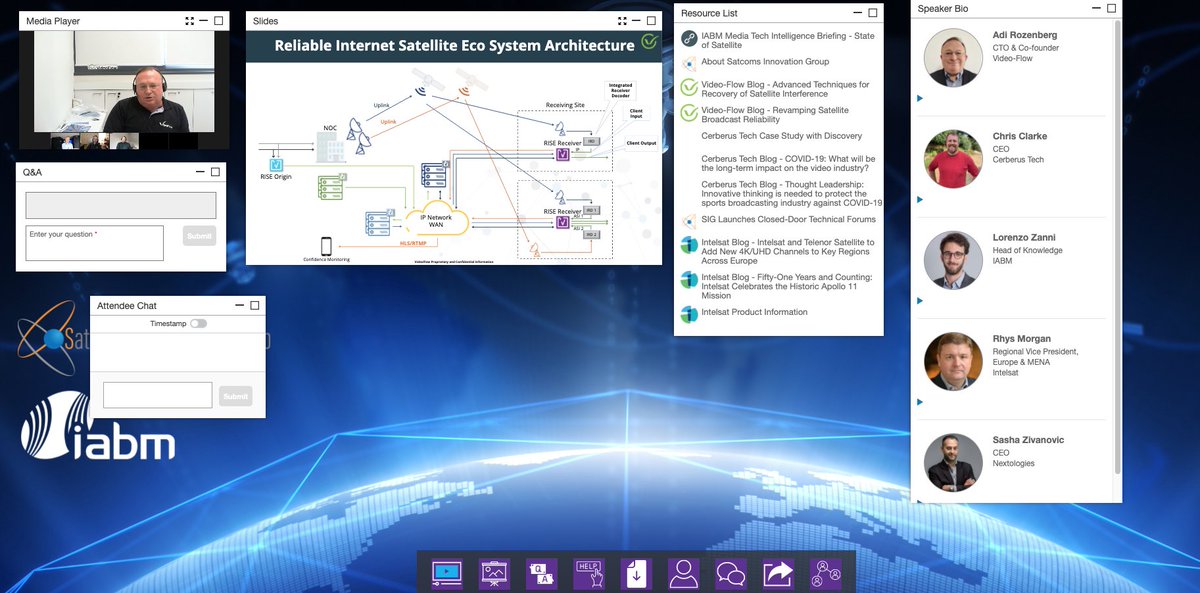Image resolution: width=1200 pixels, height=593 pixels.
Task: Click icon beside About Satcoms Innovation Group
Action: click(689, 62)
